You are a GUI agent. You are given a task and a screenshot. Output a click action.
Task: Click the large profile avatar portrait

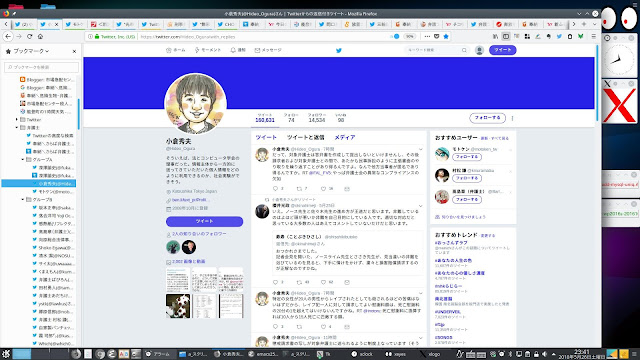(x=196, y=104)
